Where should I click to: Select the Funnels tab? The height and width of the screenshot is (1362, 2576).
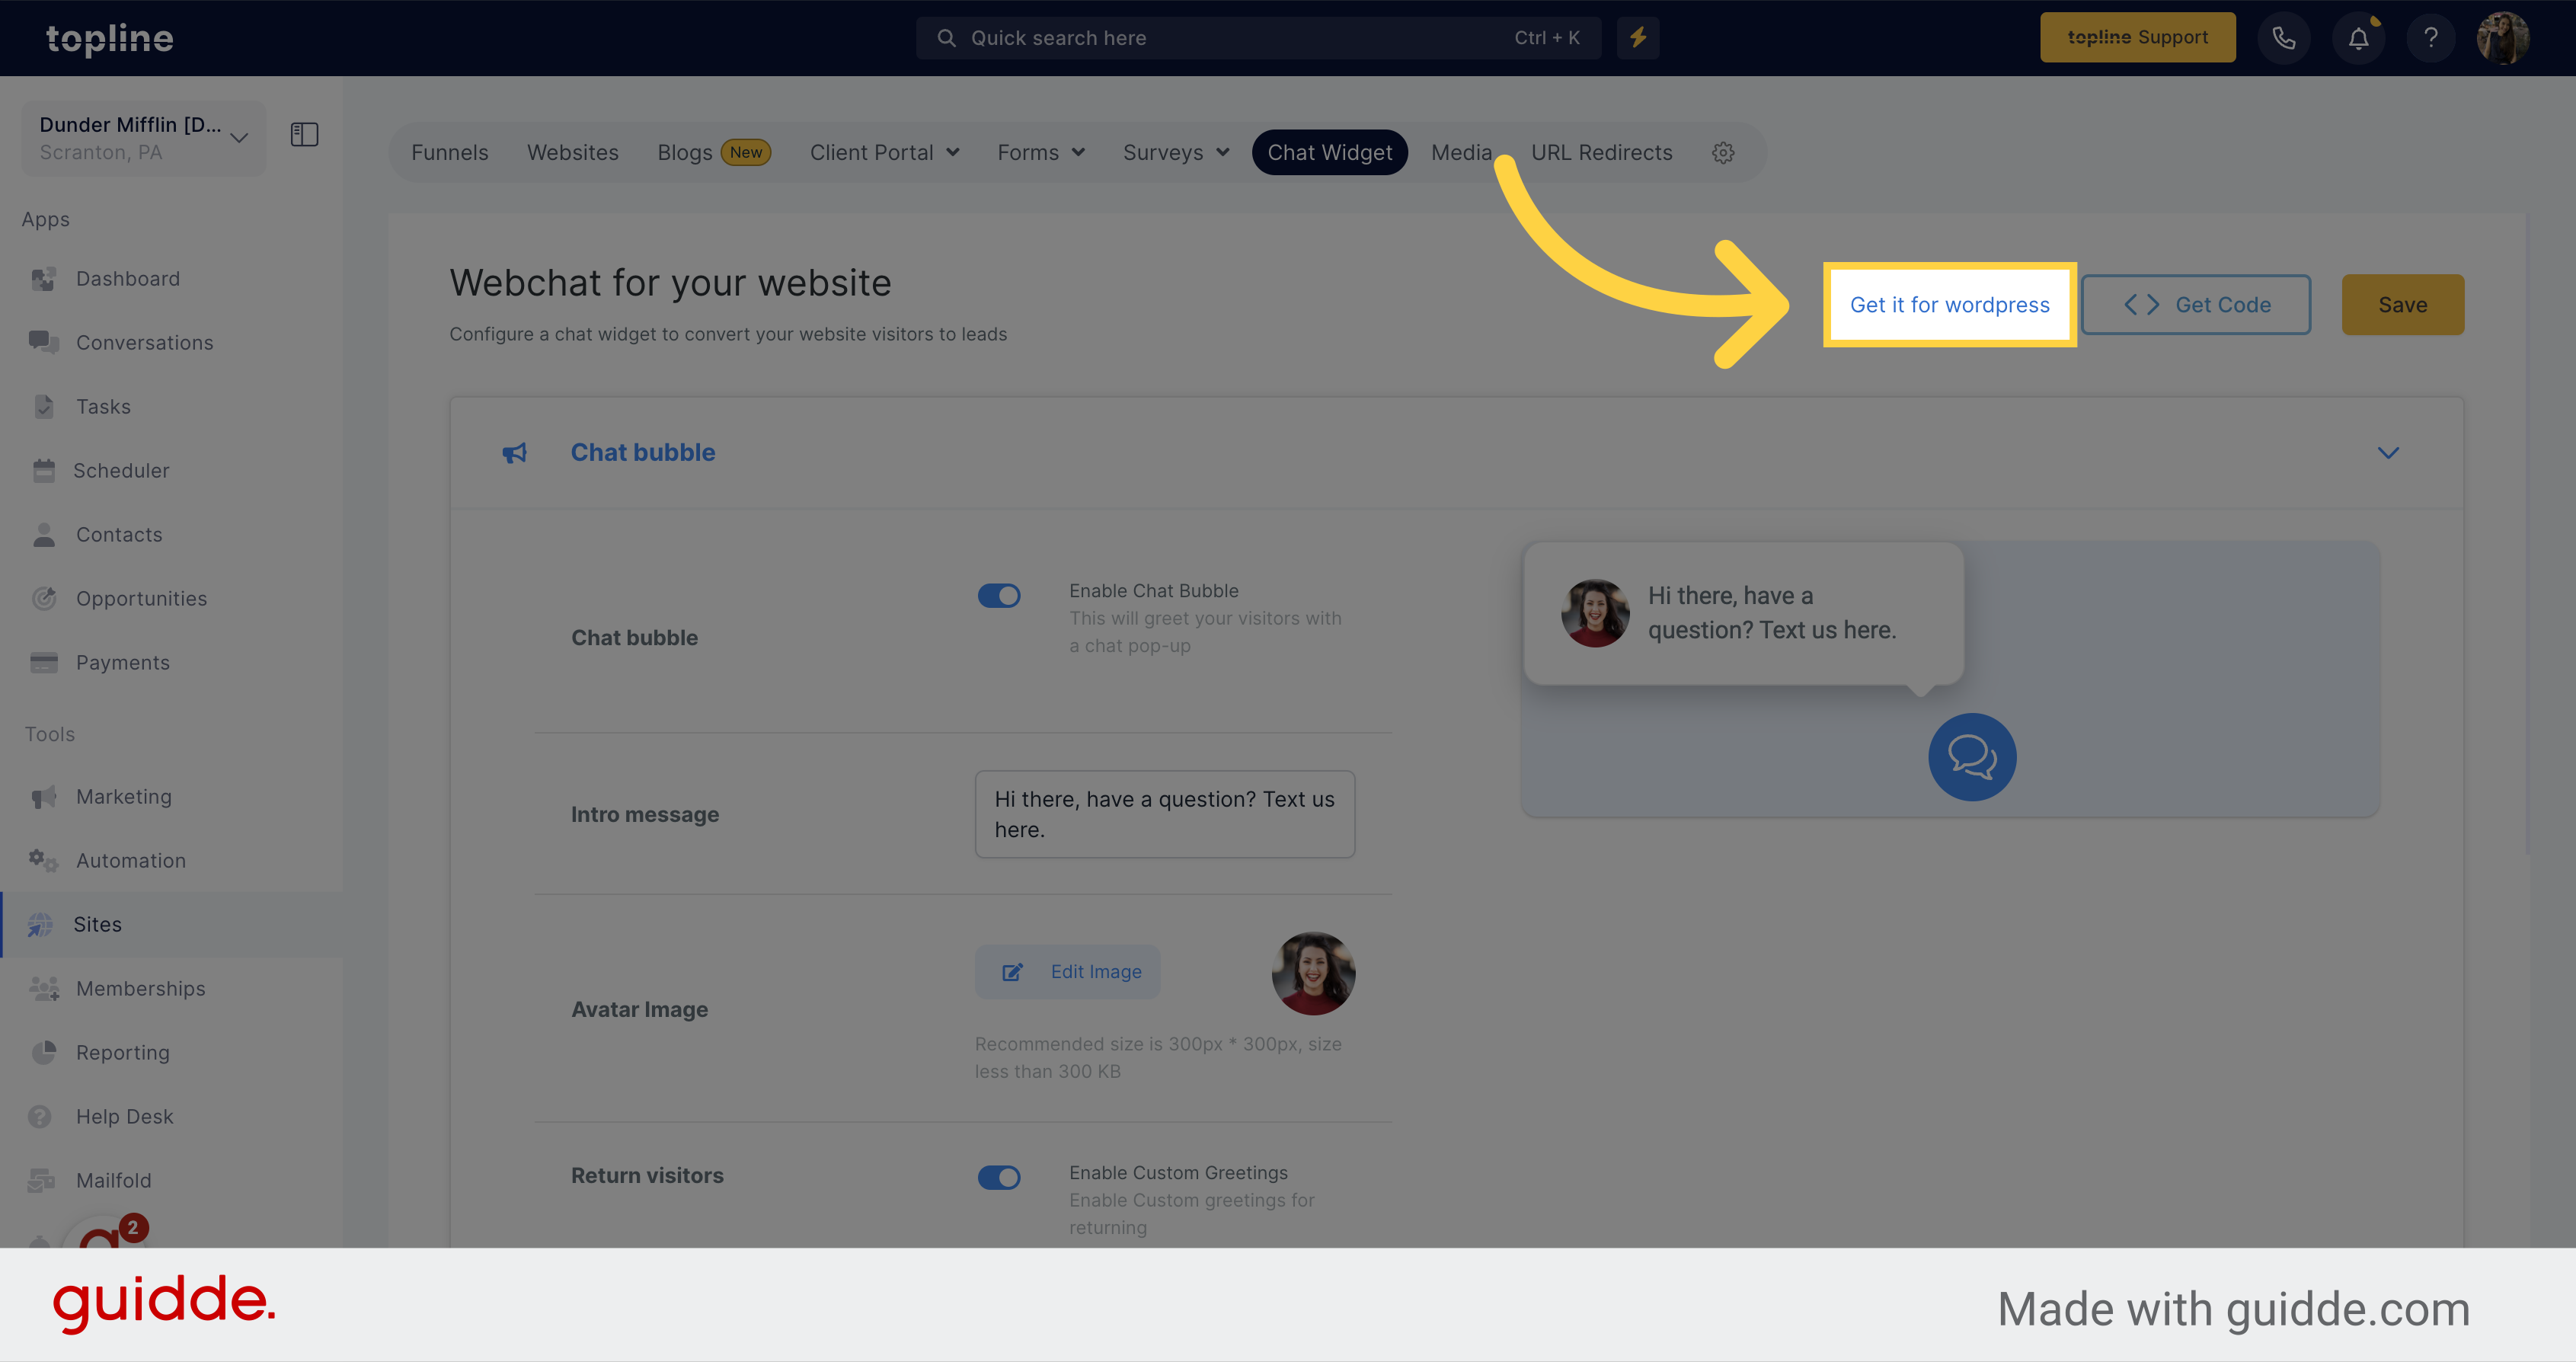point(450,150)
